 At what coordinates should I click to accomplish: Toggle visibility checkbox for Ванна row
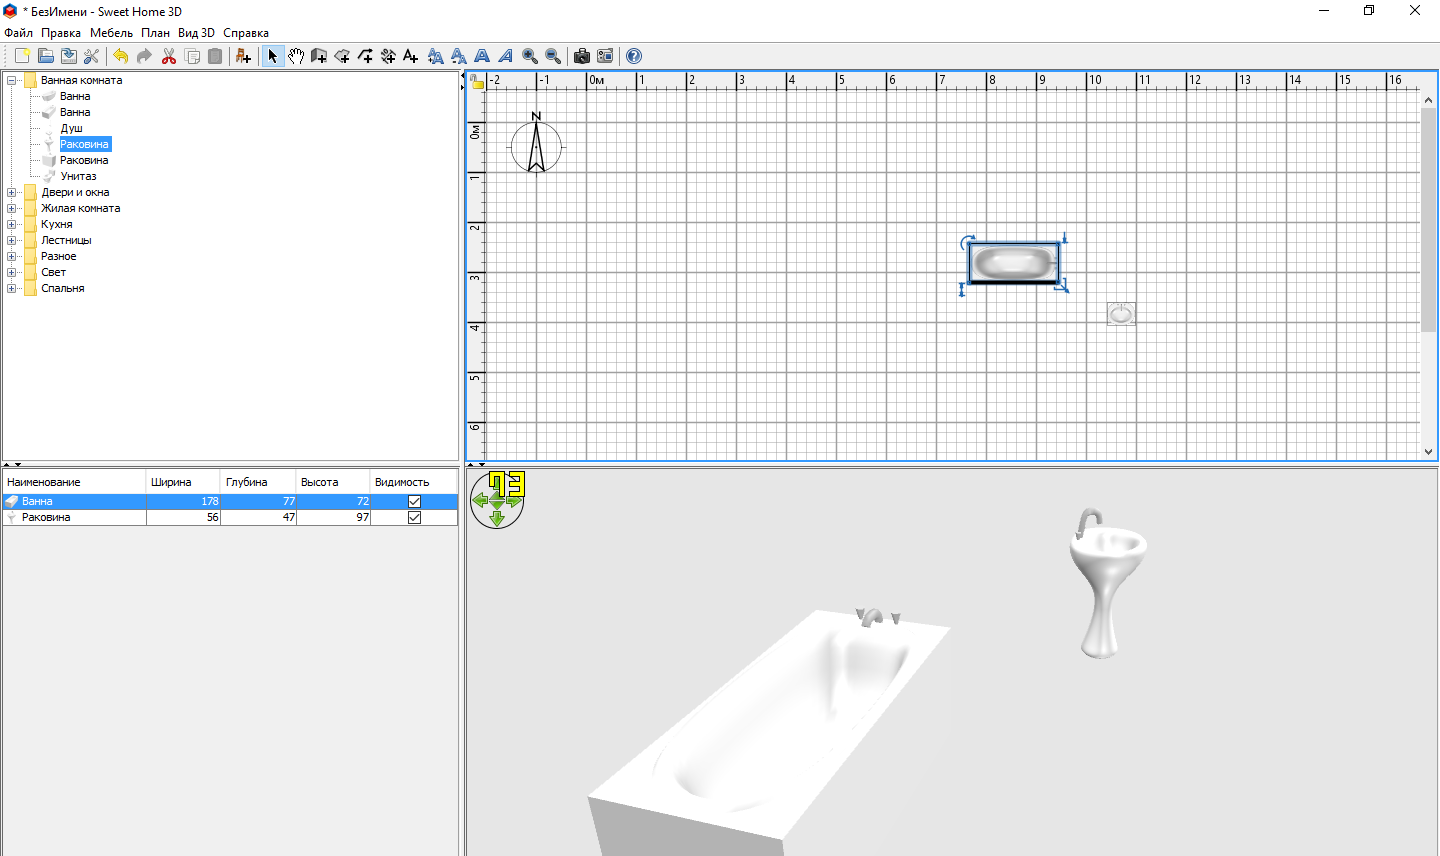point(414,502)
